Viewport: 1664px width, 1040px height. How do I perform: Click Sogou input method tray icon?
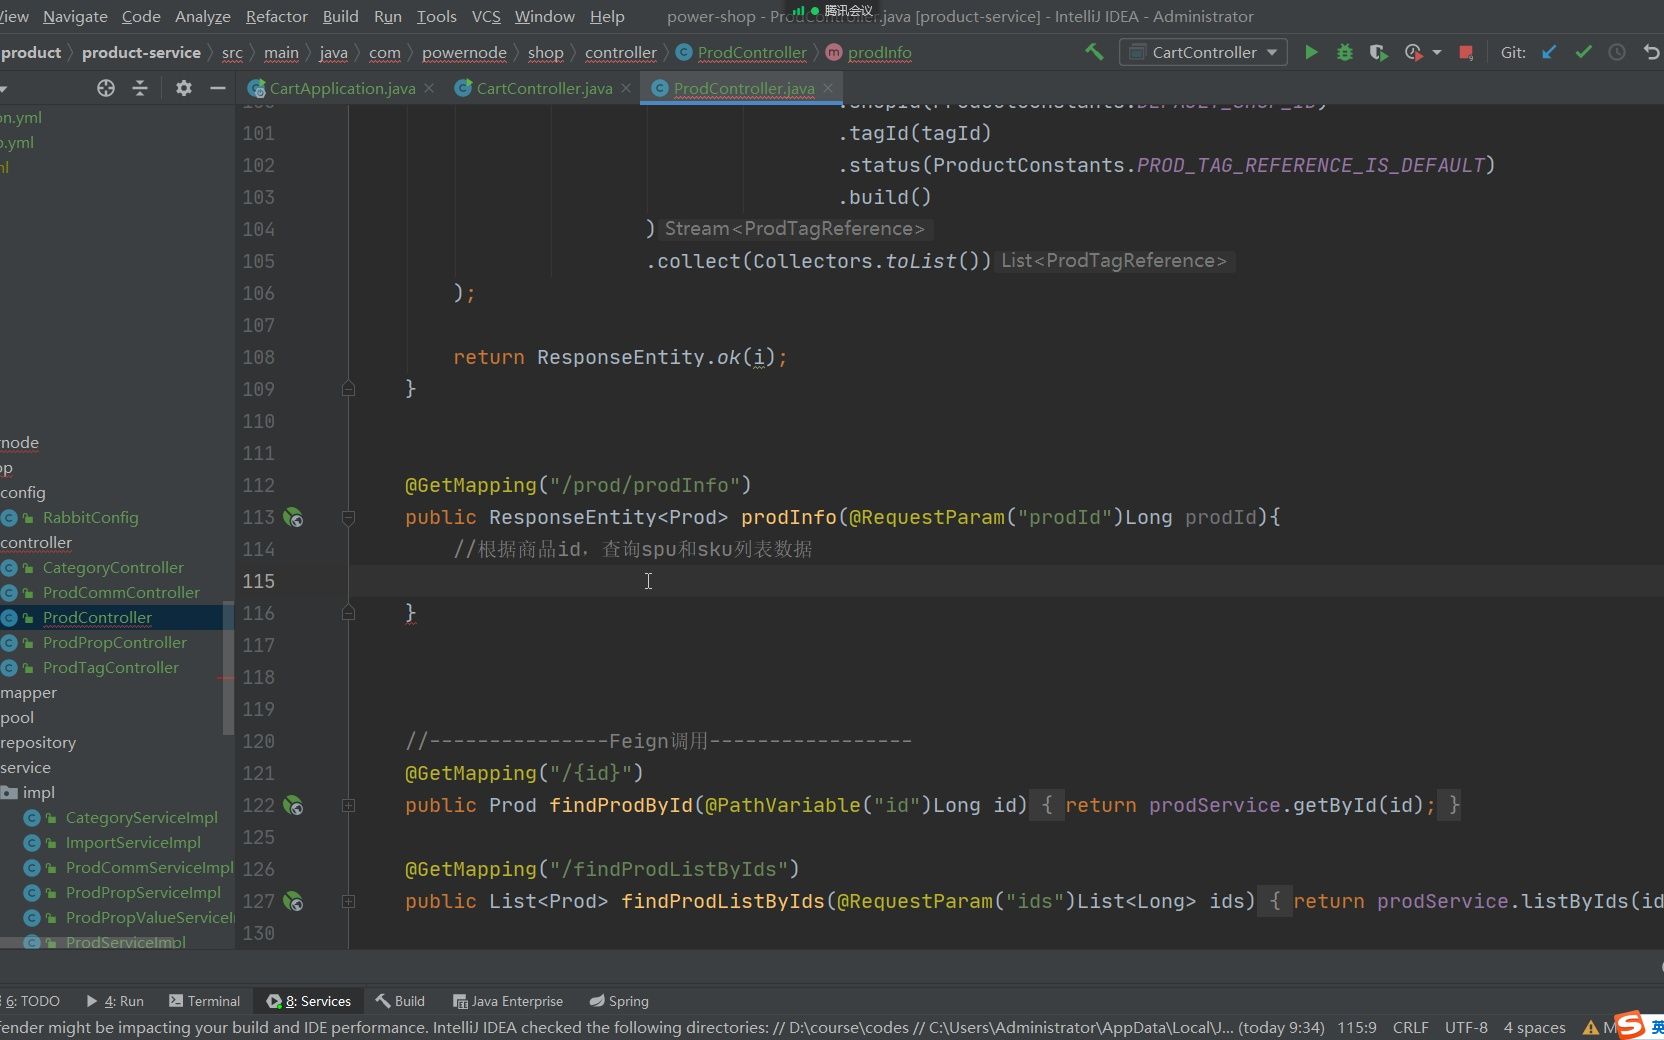(1630, 1025)
